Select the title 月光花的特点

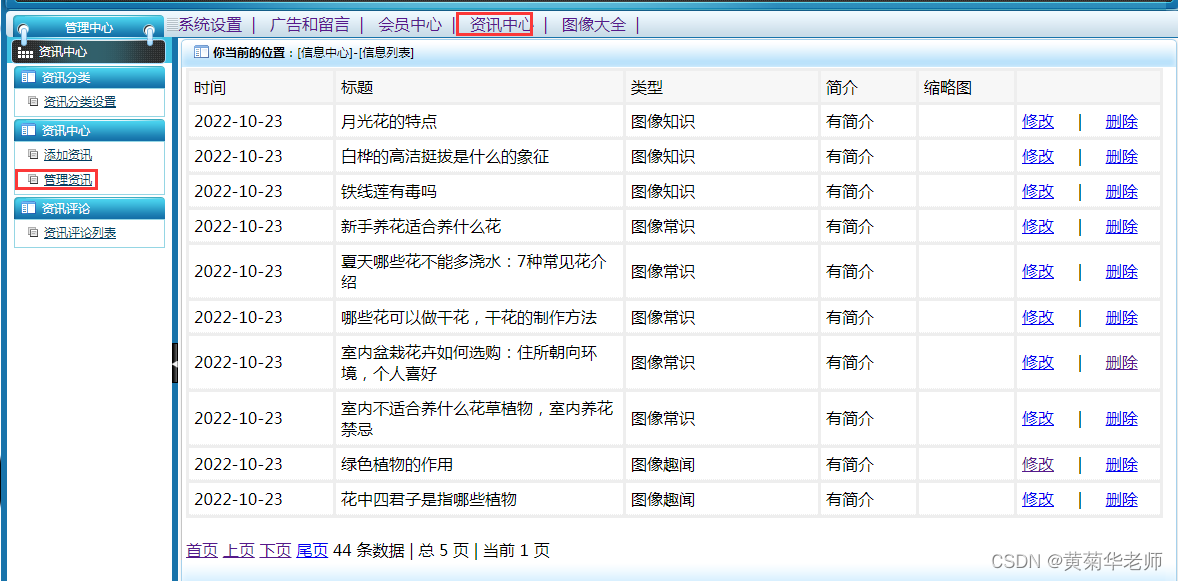click(389, 122)
